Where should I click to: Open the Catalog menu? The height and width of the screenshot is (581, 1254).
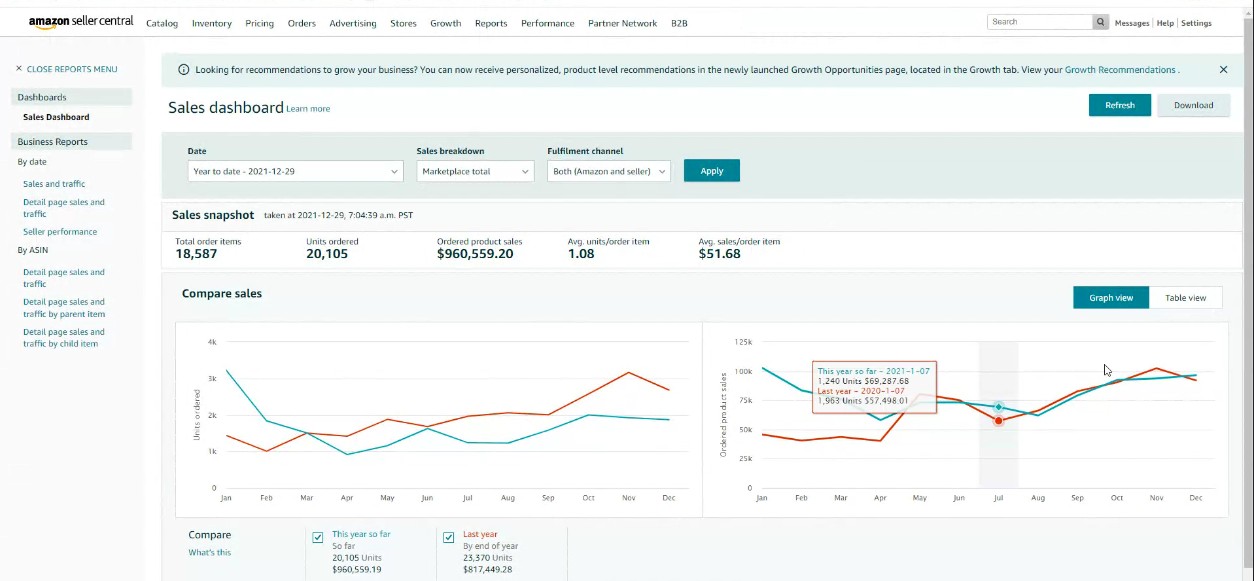[162, 23]
